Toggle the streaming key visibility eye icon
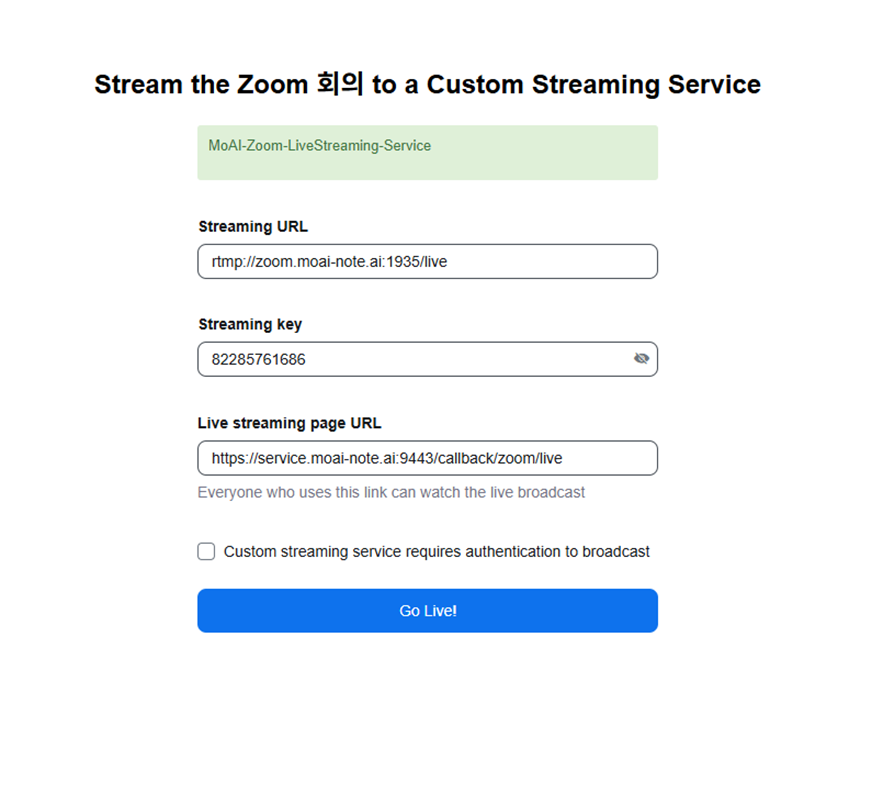Viewport: 872px width, 793px height. click(641, 359)
